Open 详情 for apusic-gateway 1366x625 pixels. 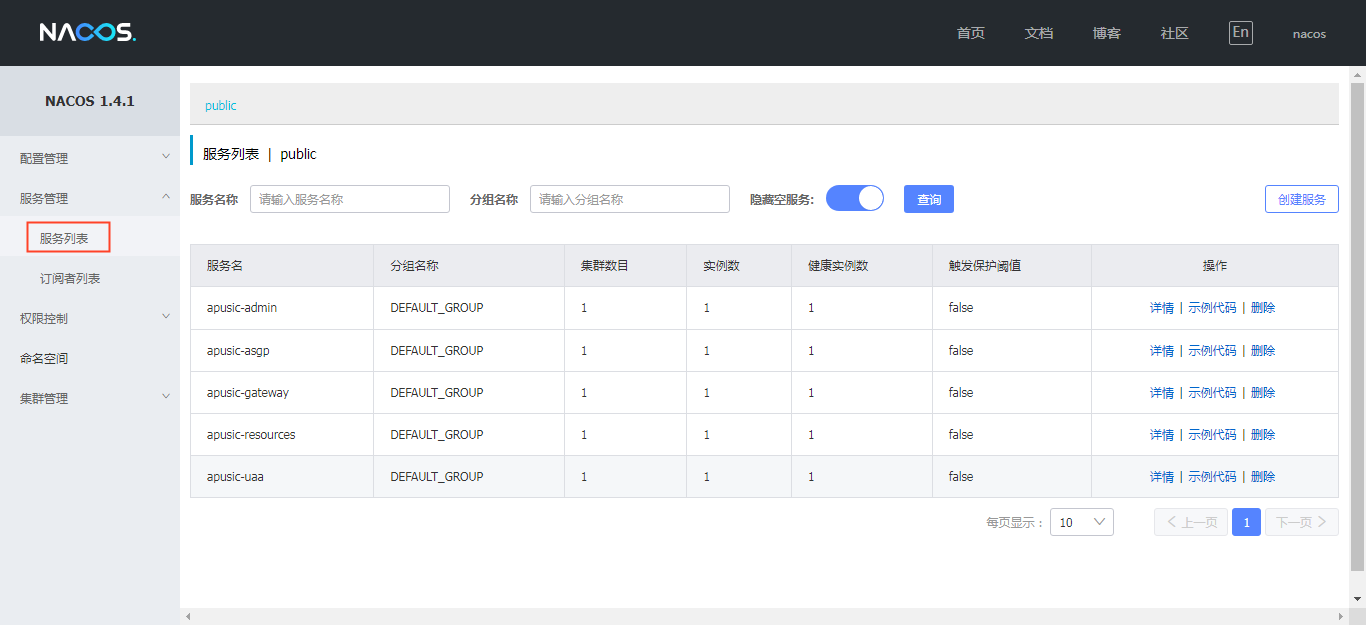1162,393
